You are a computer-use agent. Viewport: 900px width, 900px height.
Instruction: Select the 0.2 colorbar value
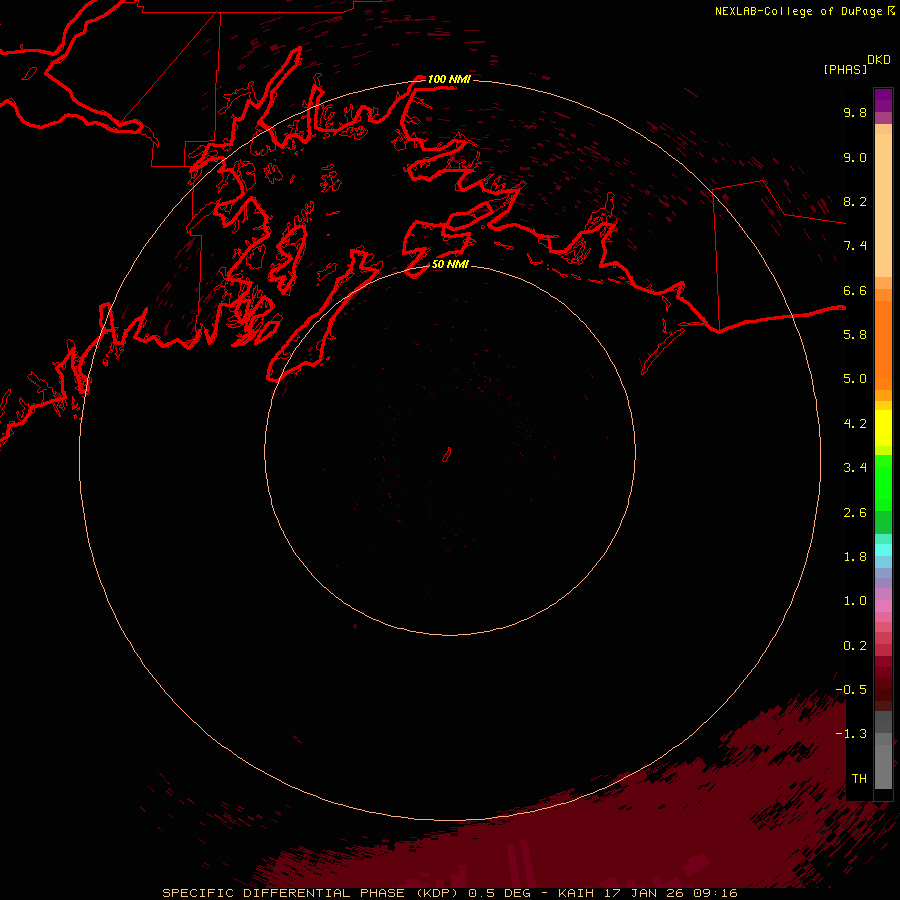click(x=855, y=646)
